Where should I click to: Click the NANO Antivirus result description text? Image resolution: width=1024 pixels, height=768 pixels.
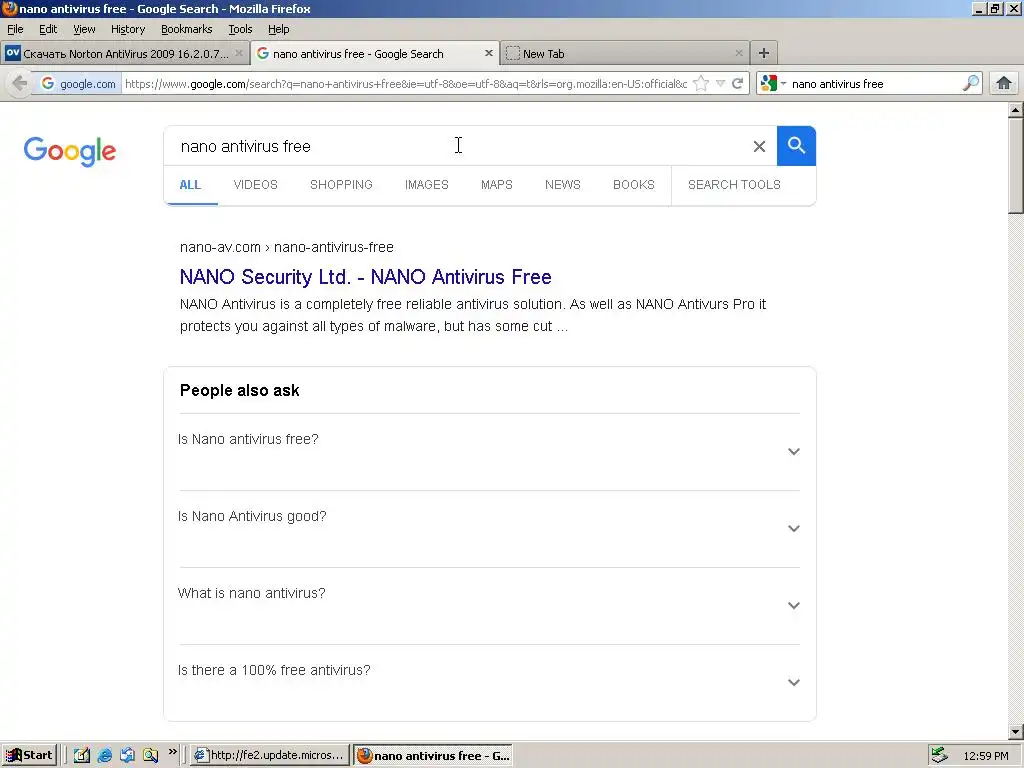point(473,315)
